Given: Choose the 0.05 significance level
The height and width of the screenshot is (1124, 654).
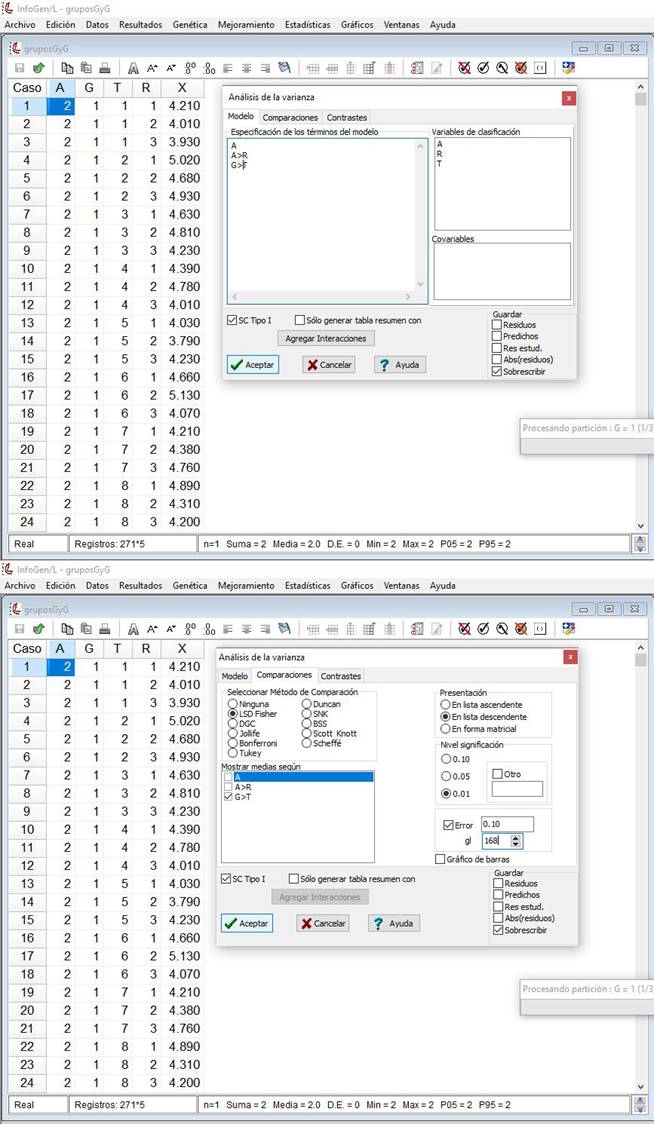Looking at the screenshot, I should tap(446, 775).
